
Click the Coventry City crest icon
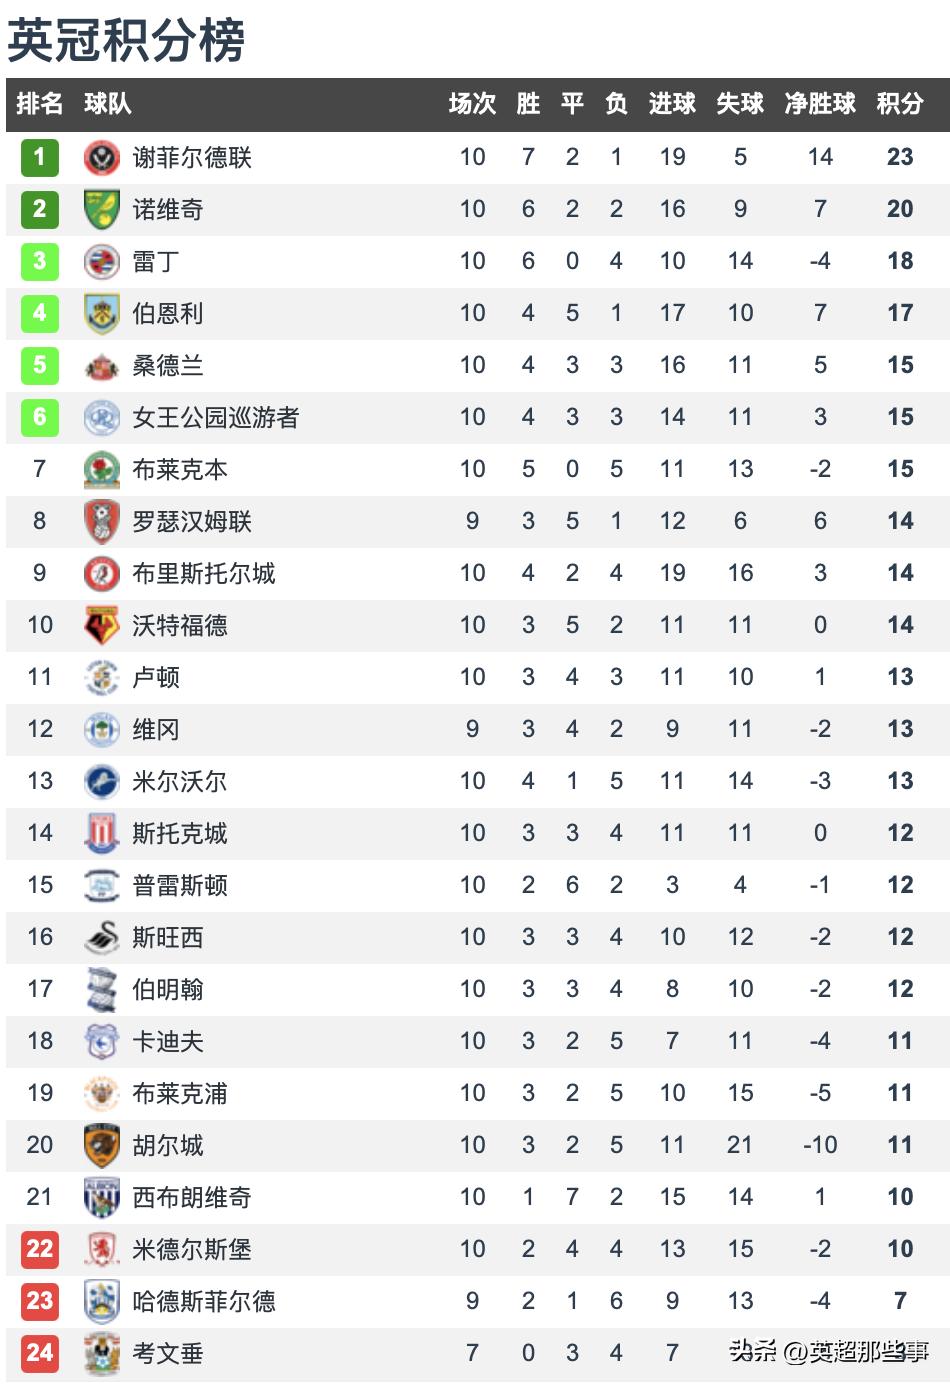click(x=102, y=1353)
